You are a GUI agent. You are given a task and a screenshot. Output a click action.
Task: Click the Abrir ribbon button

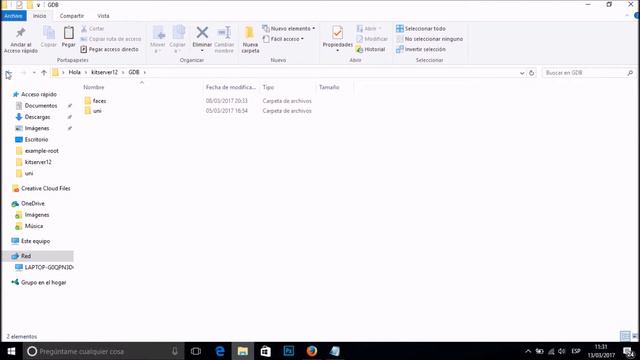click(369, 29)
